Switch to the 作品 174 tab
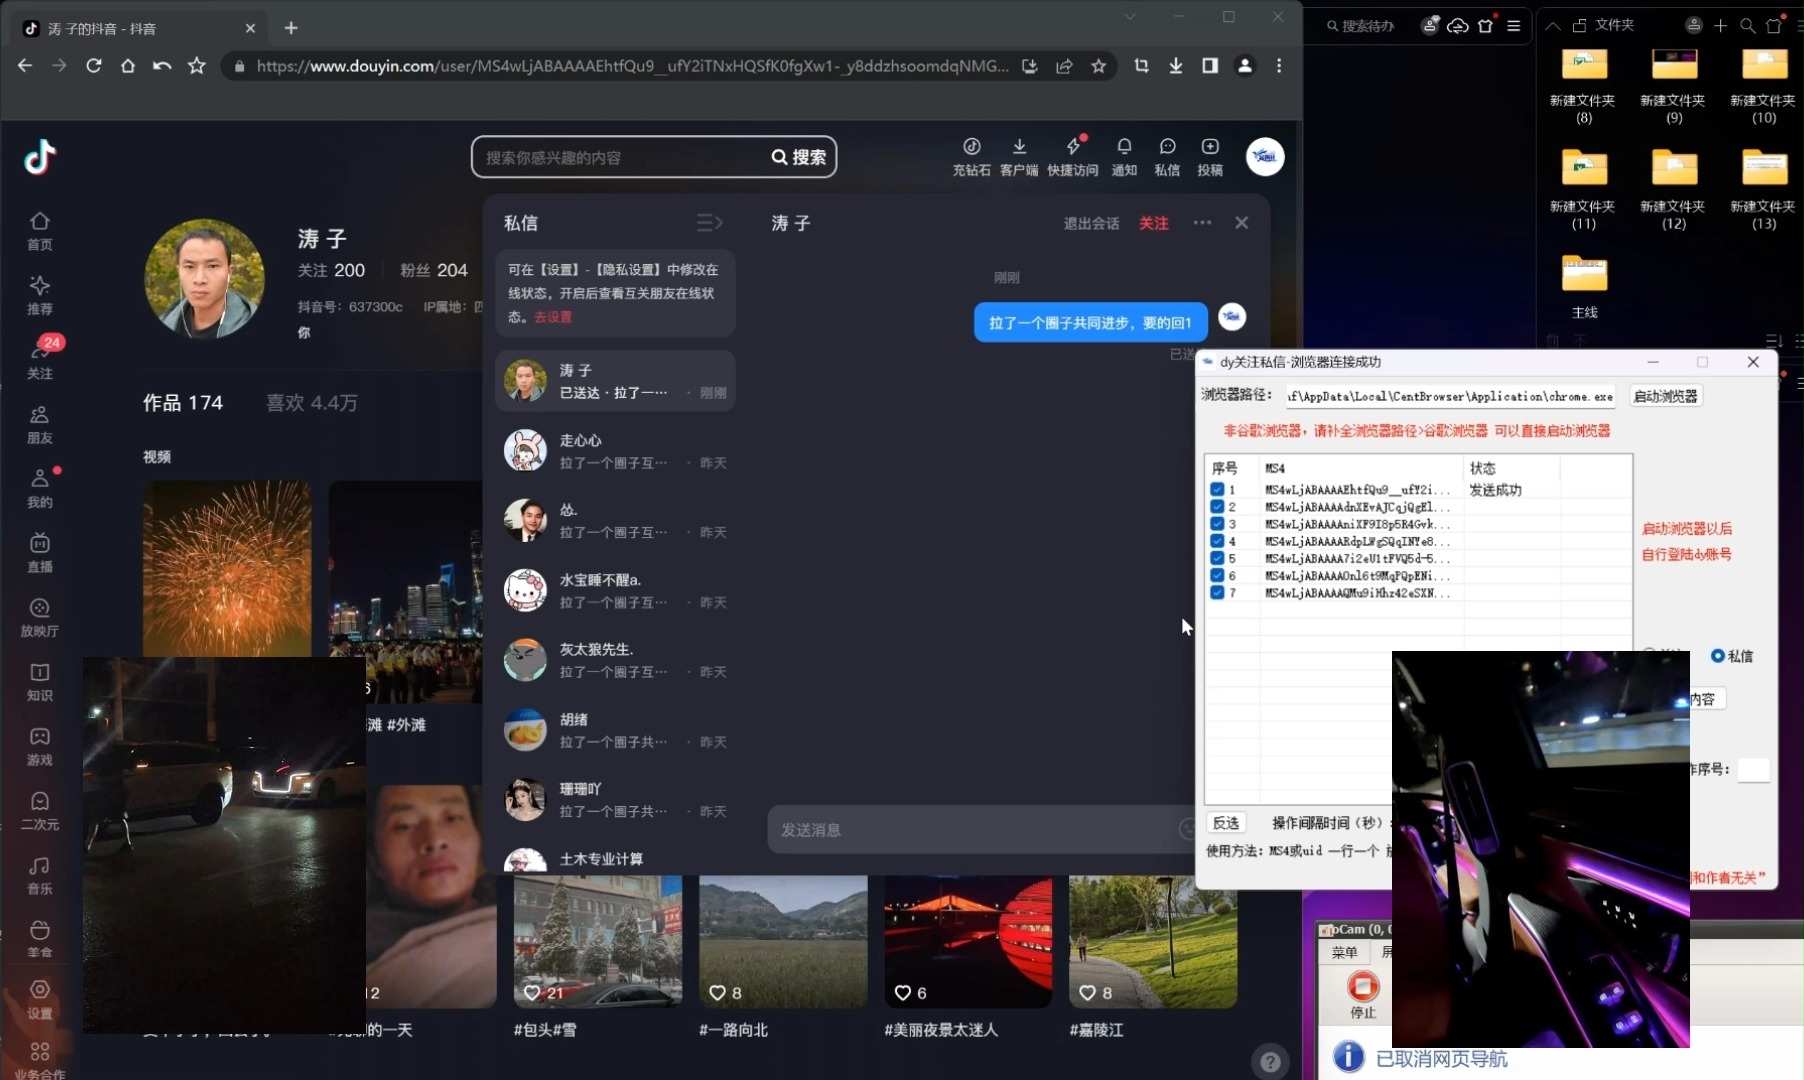 tap(183, 403)
